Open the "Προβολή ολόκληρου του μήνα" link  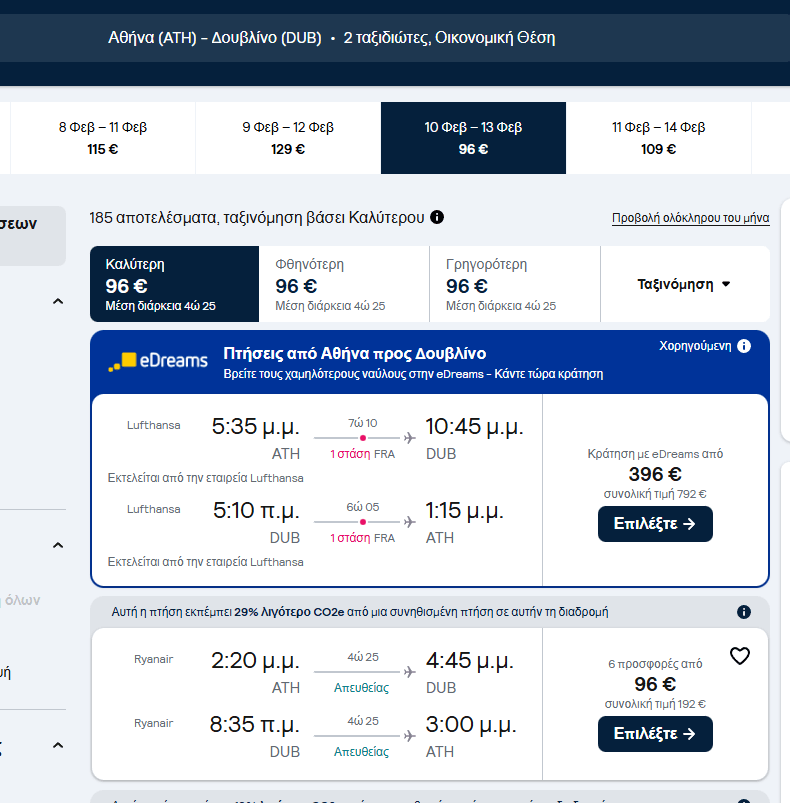point(690,218)
